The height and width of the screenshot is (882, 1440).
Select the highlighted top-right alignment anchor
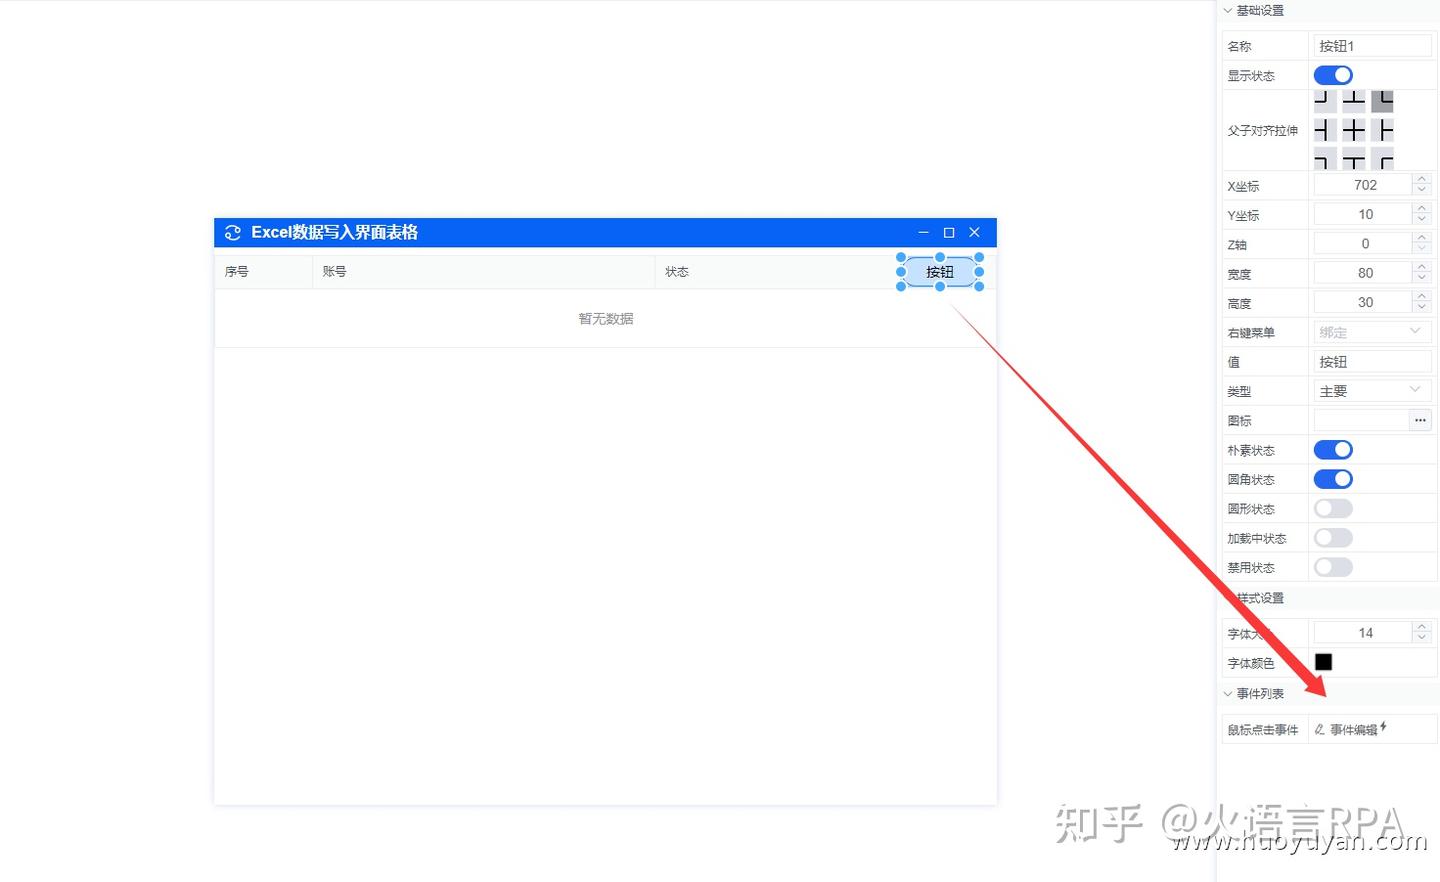(x=1382, y=101)
